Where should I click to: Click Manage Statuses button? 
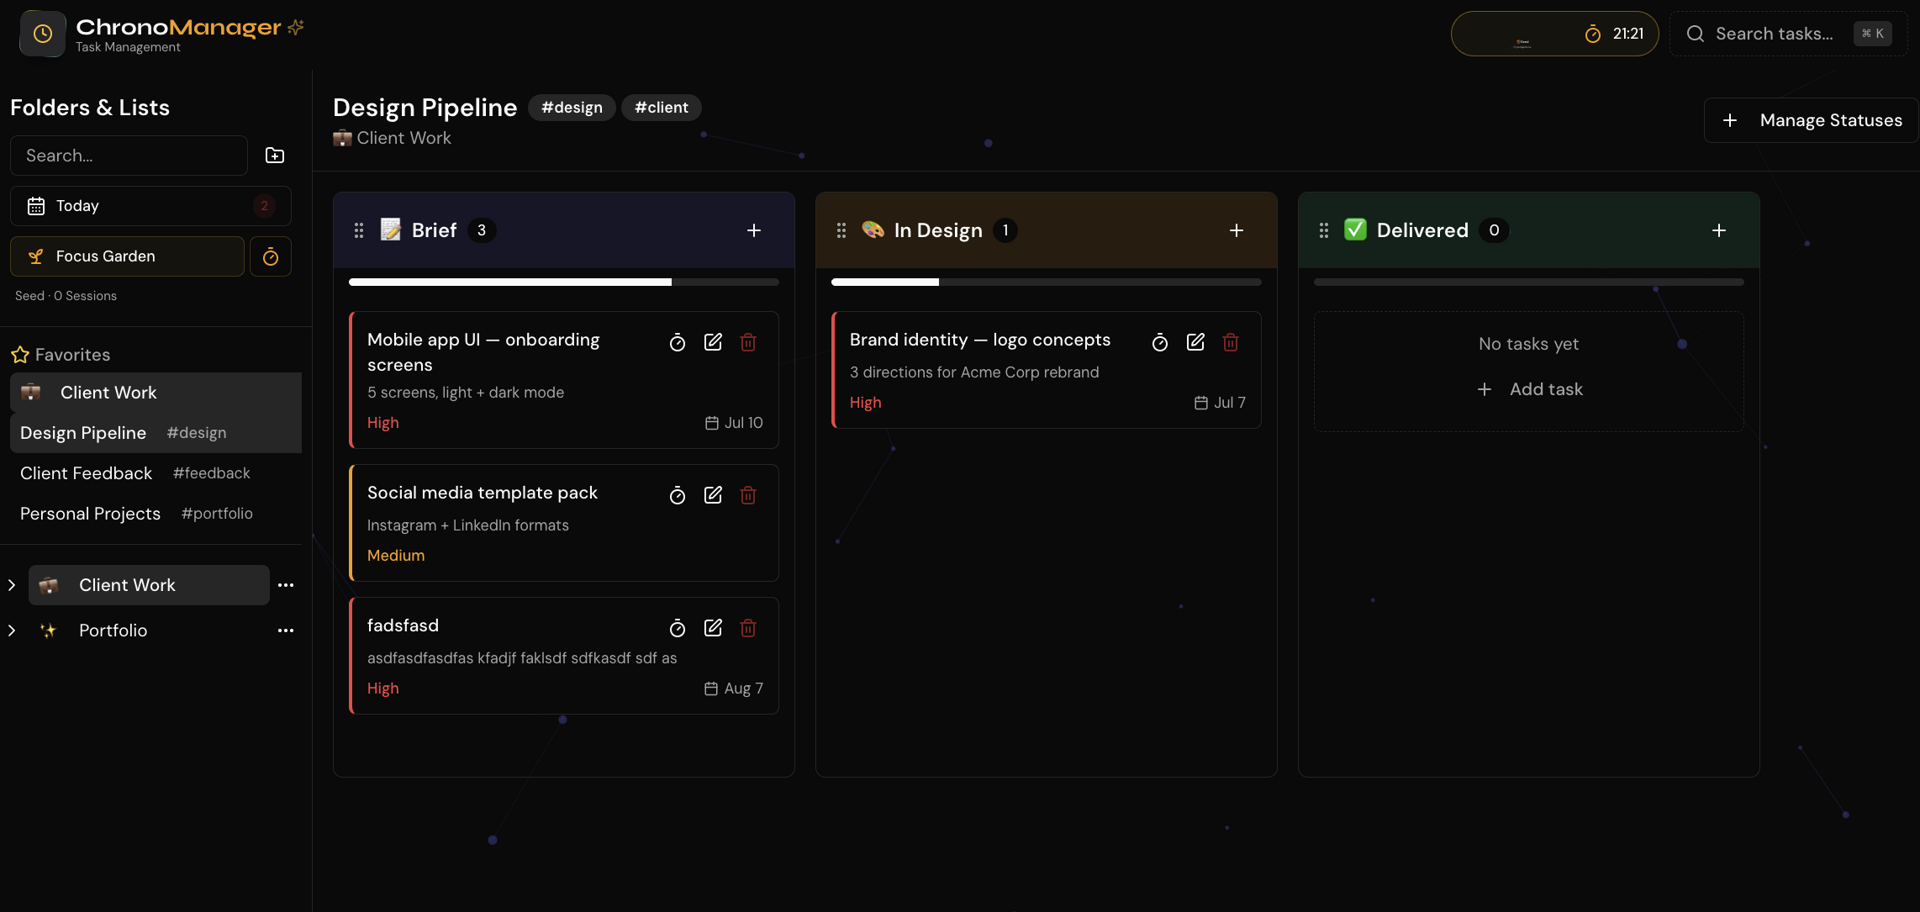click(x=1811, y=120)
